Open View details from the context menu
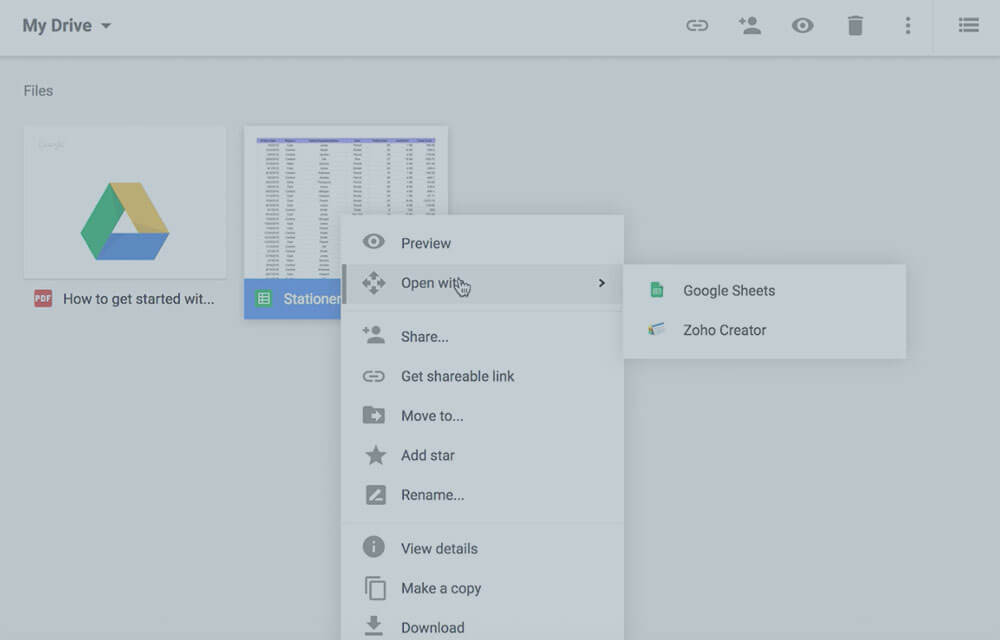Image resolution: width=1000 pixels, height=640 pixels. (x=439, y=548)
